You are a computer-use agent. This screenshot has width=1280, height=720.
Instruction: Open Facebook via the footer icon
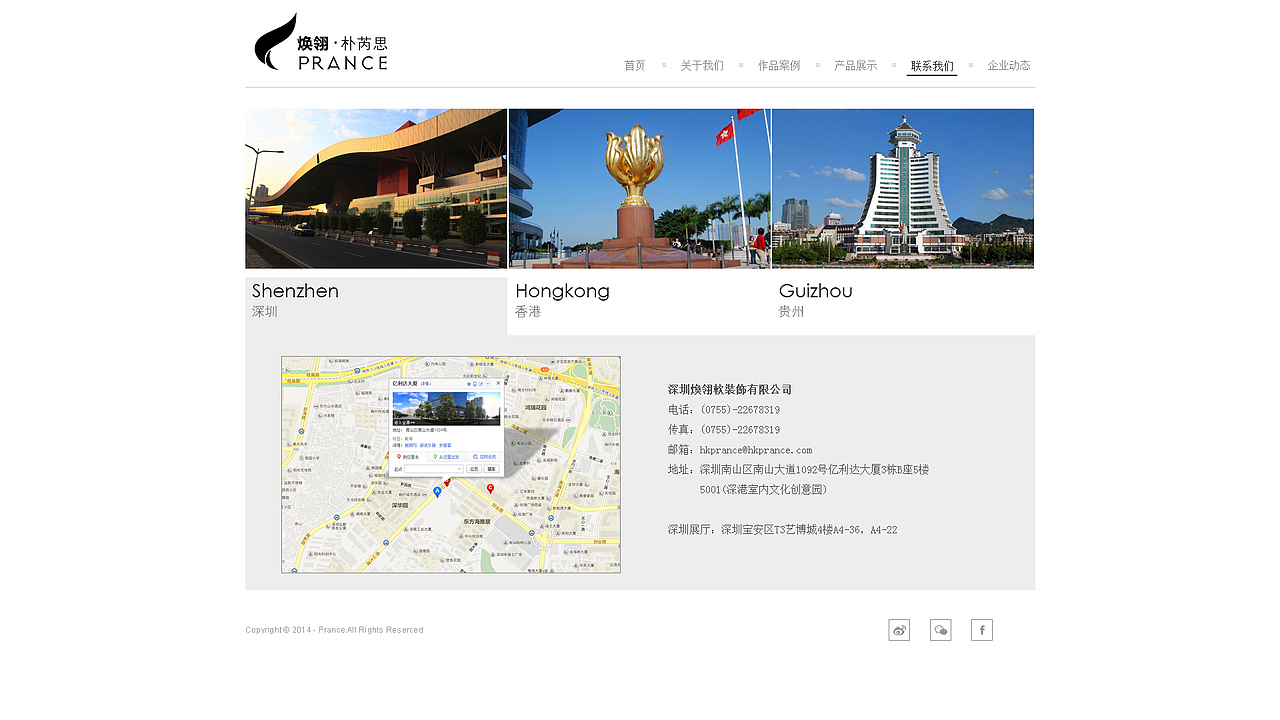click(x=981, y=630)
